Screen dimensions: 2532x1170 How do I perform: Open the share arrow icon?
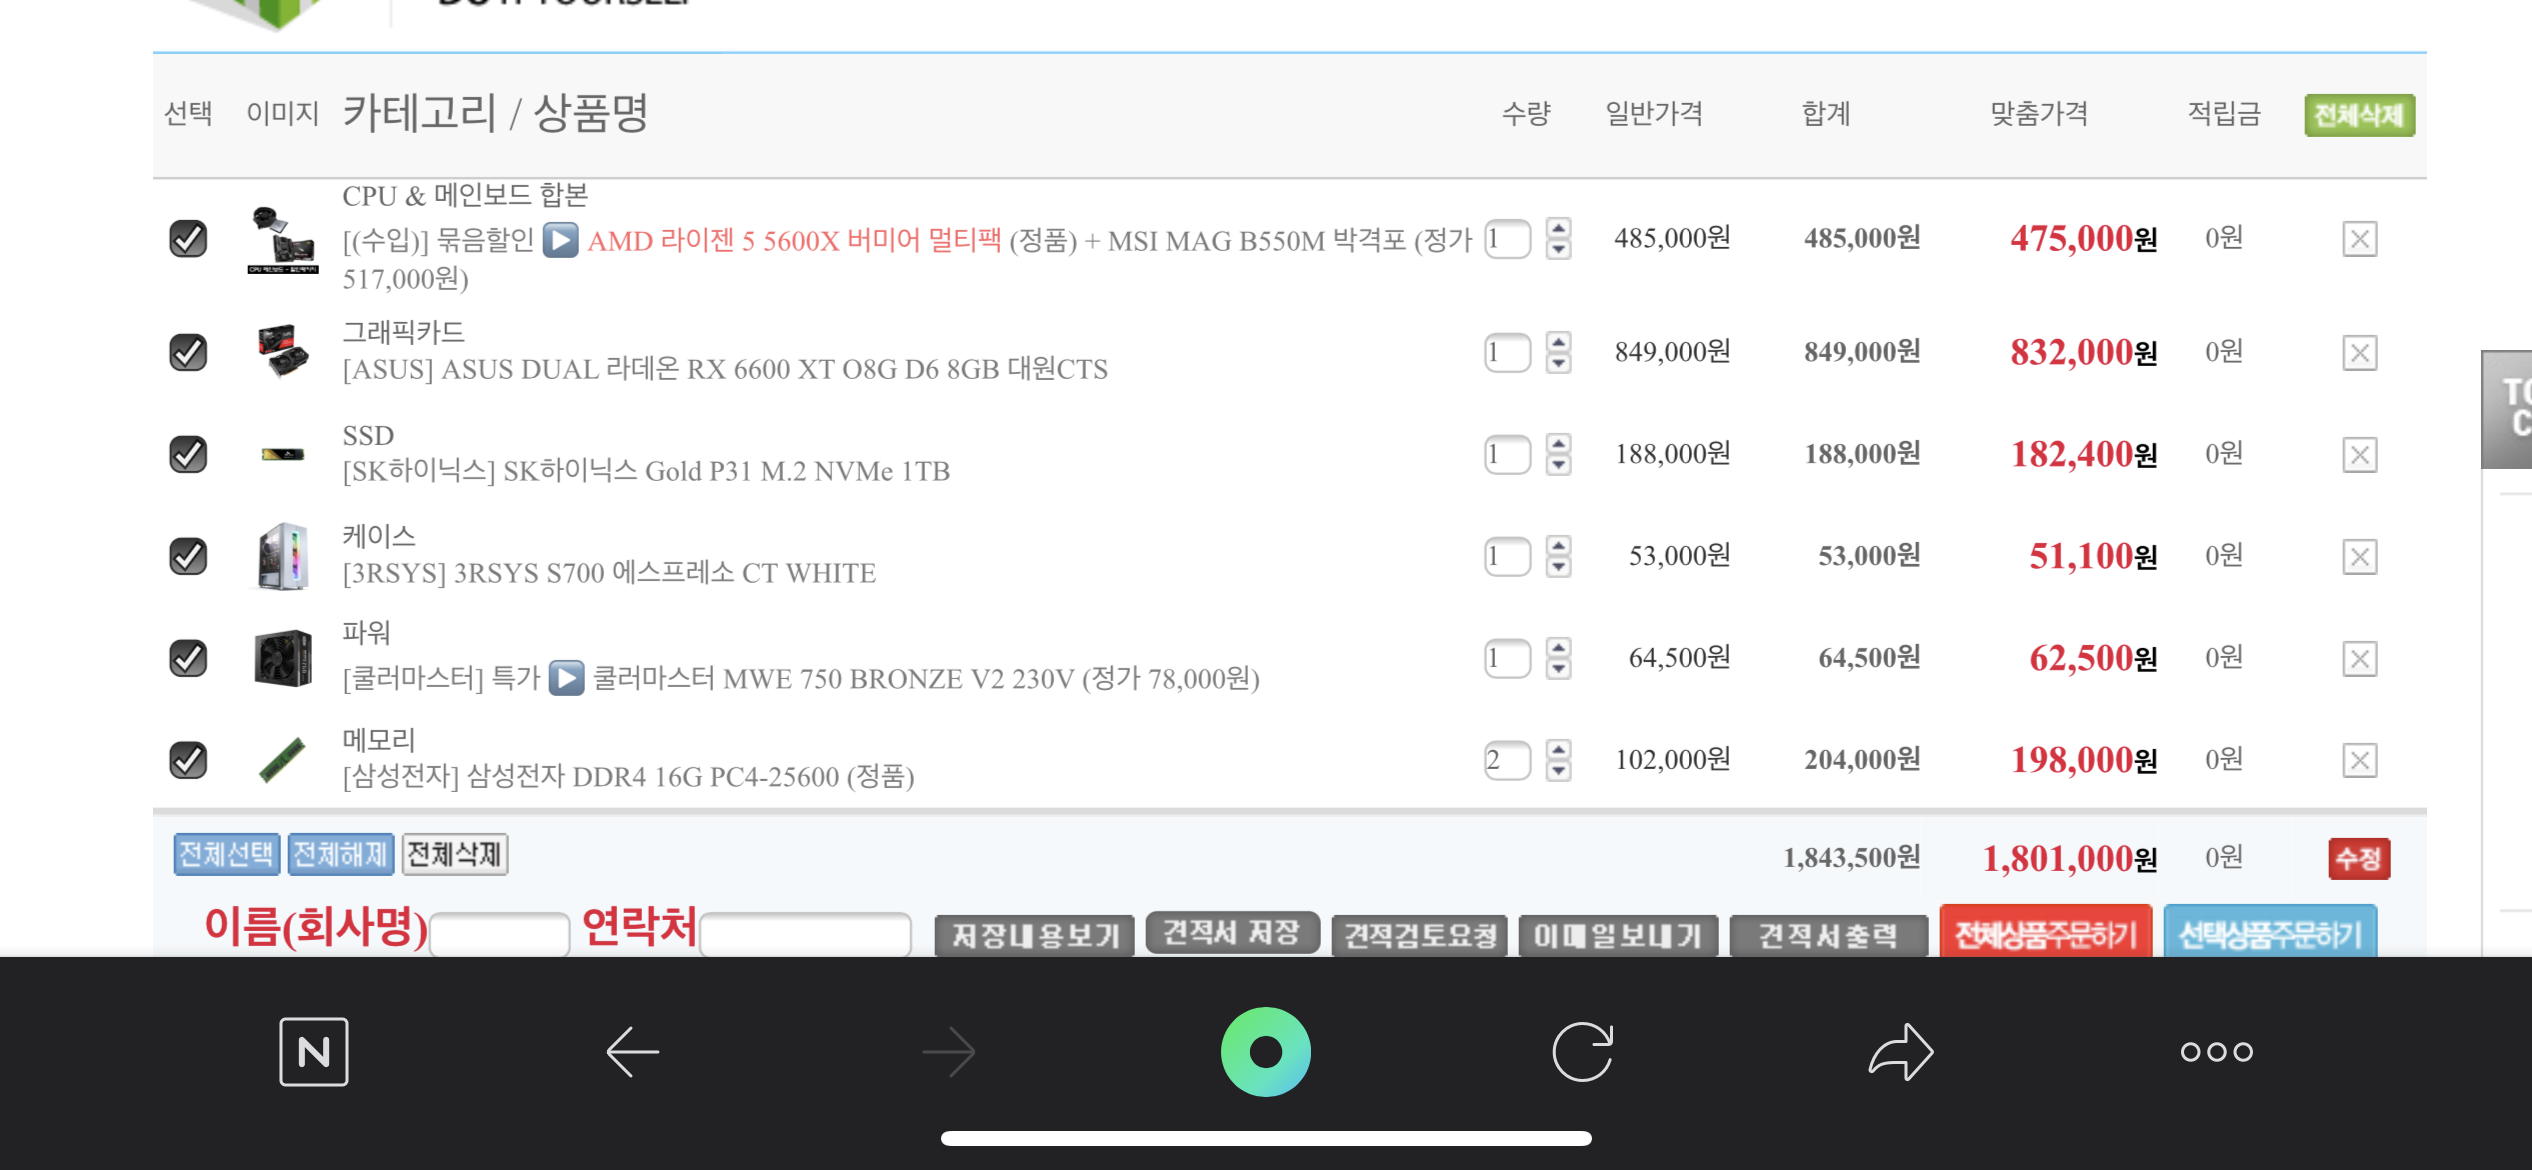pos(1900,1052)
